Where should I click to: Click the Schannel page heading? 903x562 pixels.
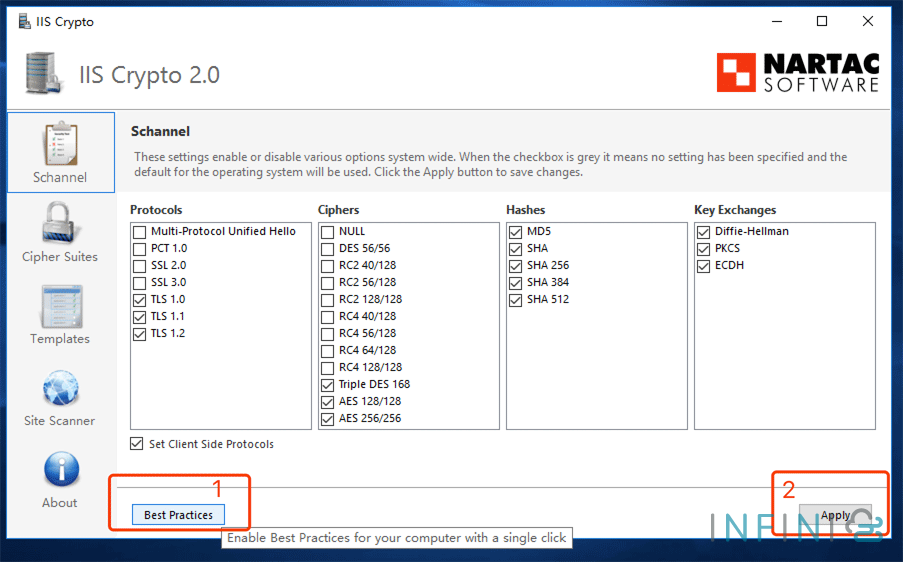(160, 131)
